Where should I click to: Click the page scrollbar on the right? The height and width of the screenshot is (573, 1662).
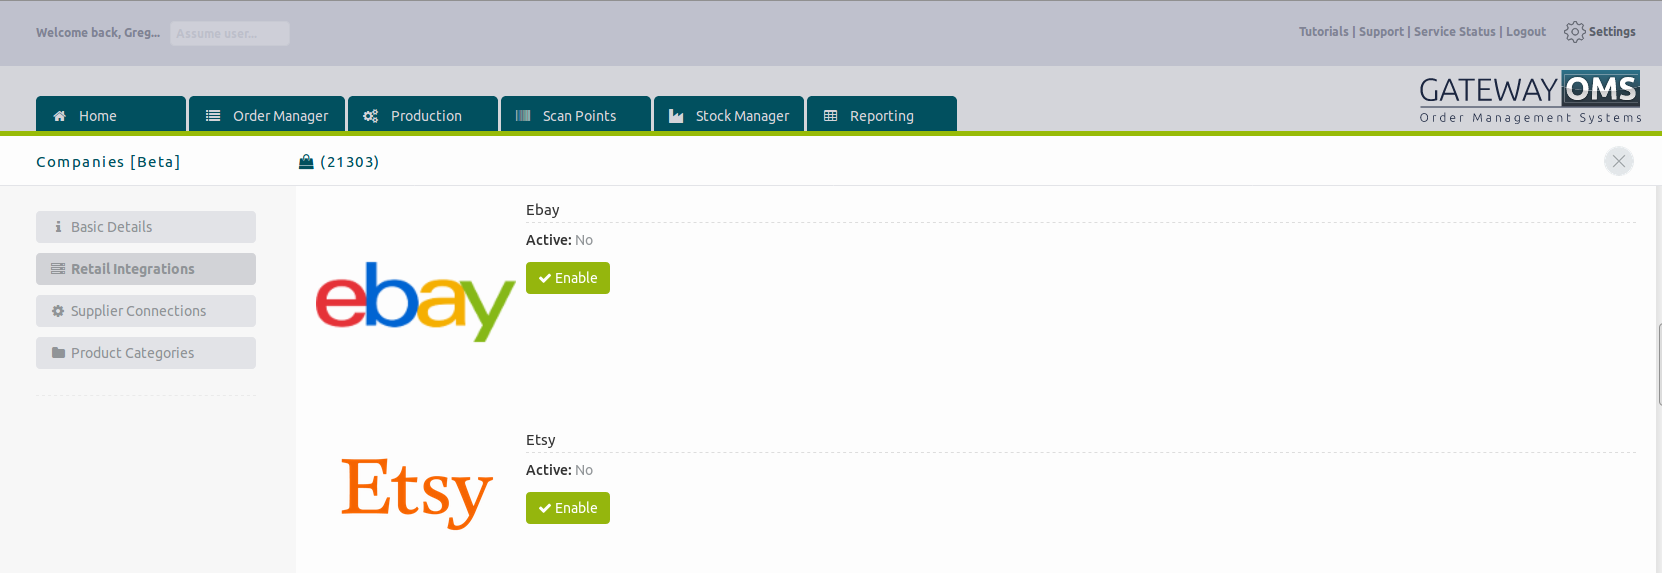[1659, 364]
